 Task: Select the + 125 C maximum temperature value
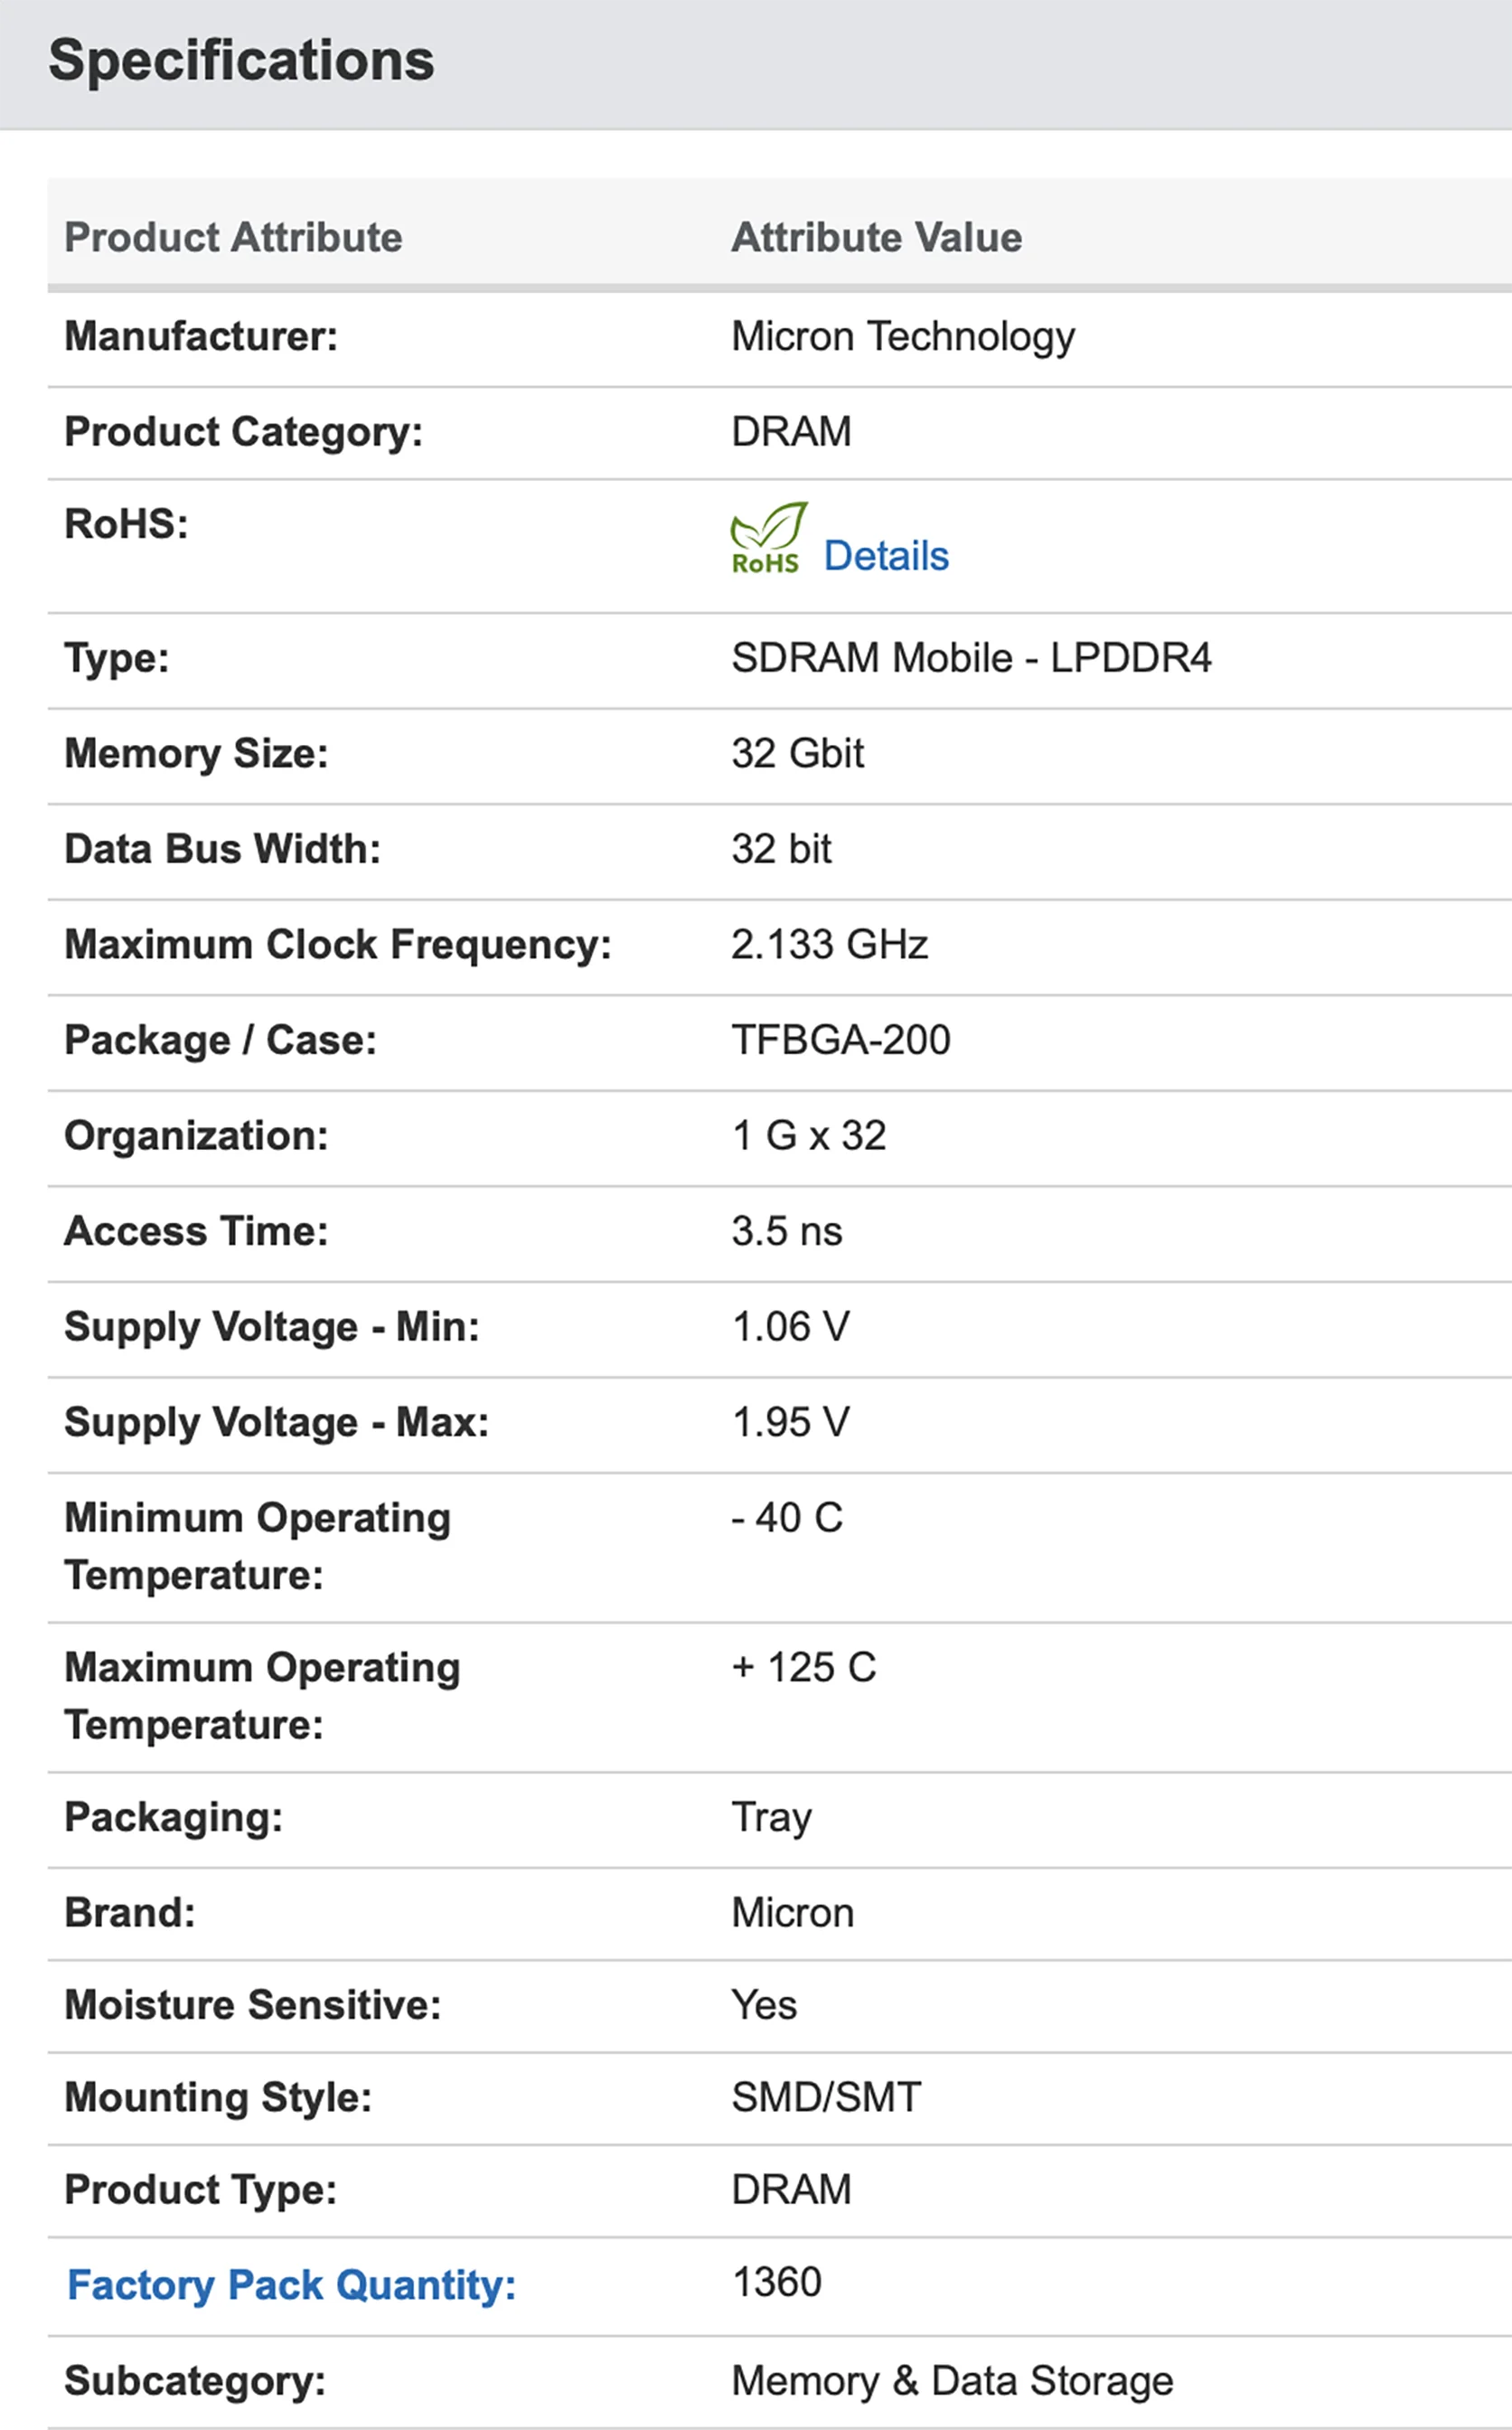(x=803, y=1667)
